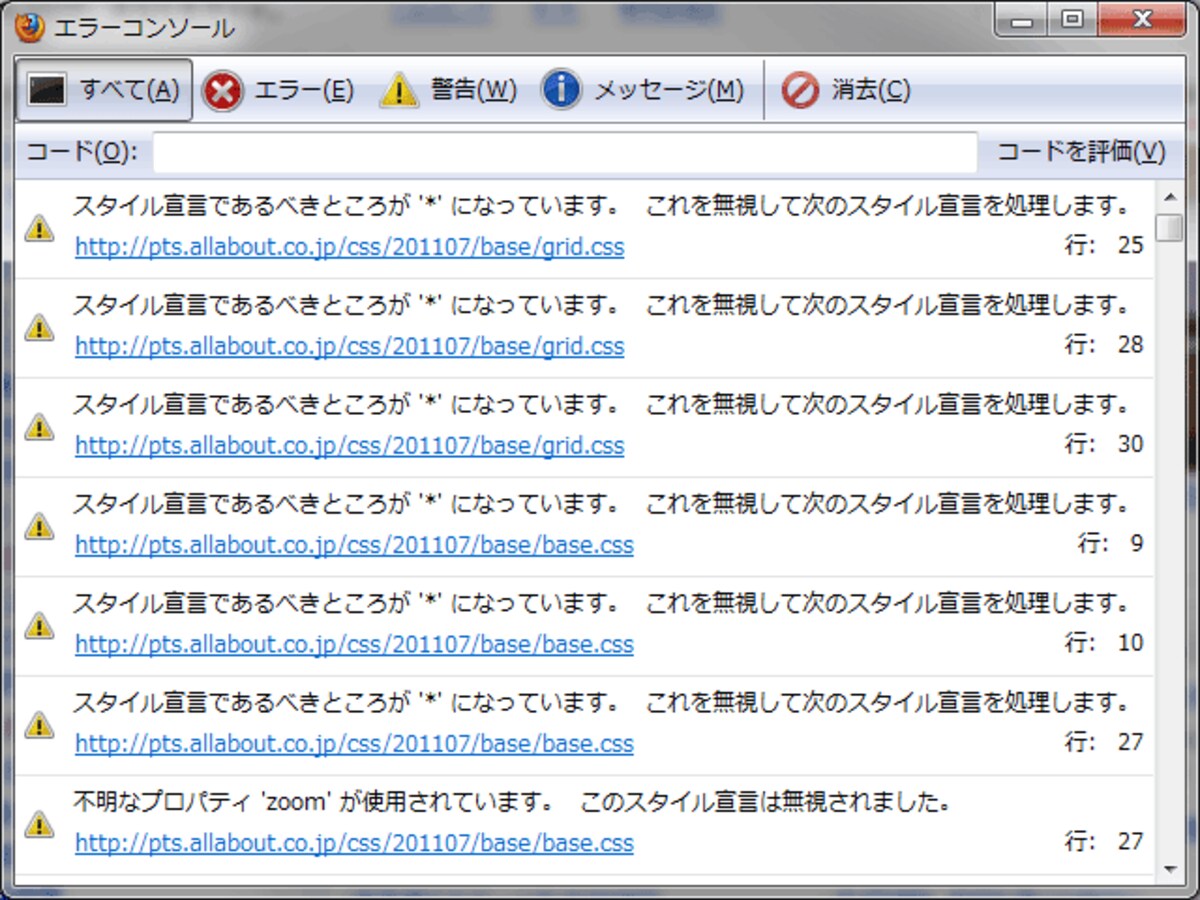Image resolution: width=1200 pixels, height=900 pixels.
Task: Filter by 警告(W) warnings only
Action: pyautogui.click(x=448, y=91)
